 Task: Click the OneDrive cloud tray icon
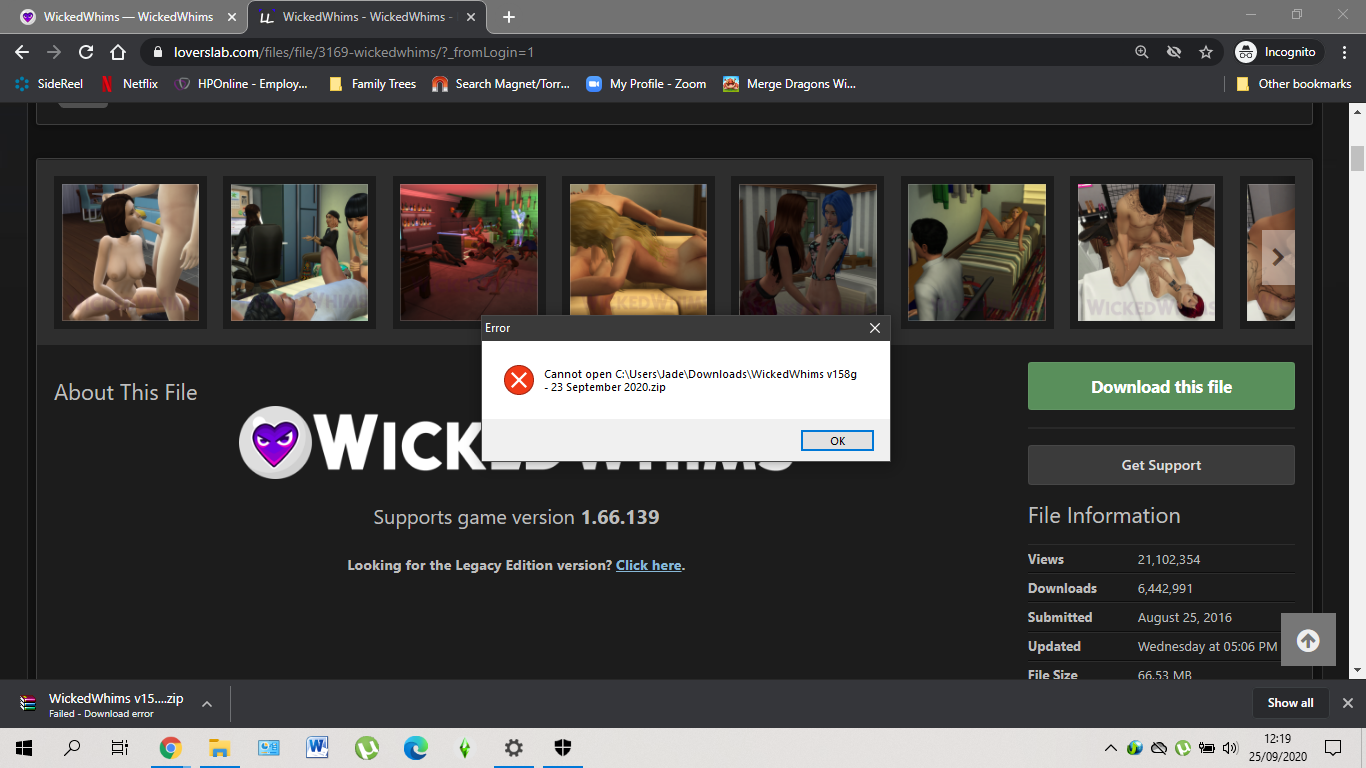click(x=1158, y=747)
